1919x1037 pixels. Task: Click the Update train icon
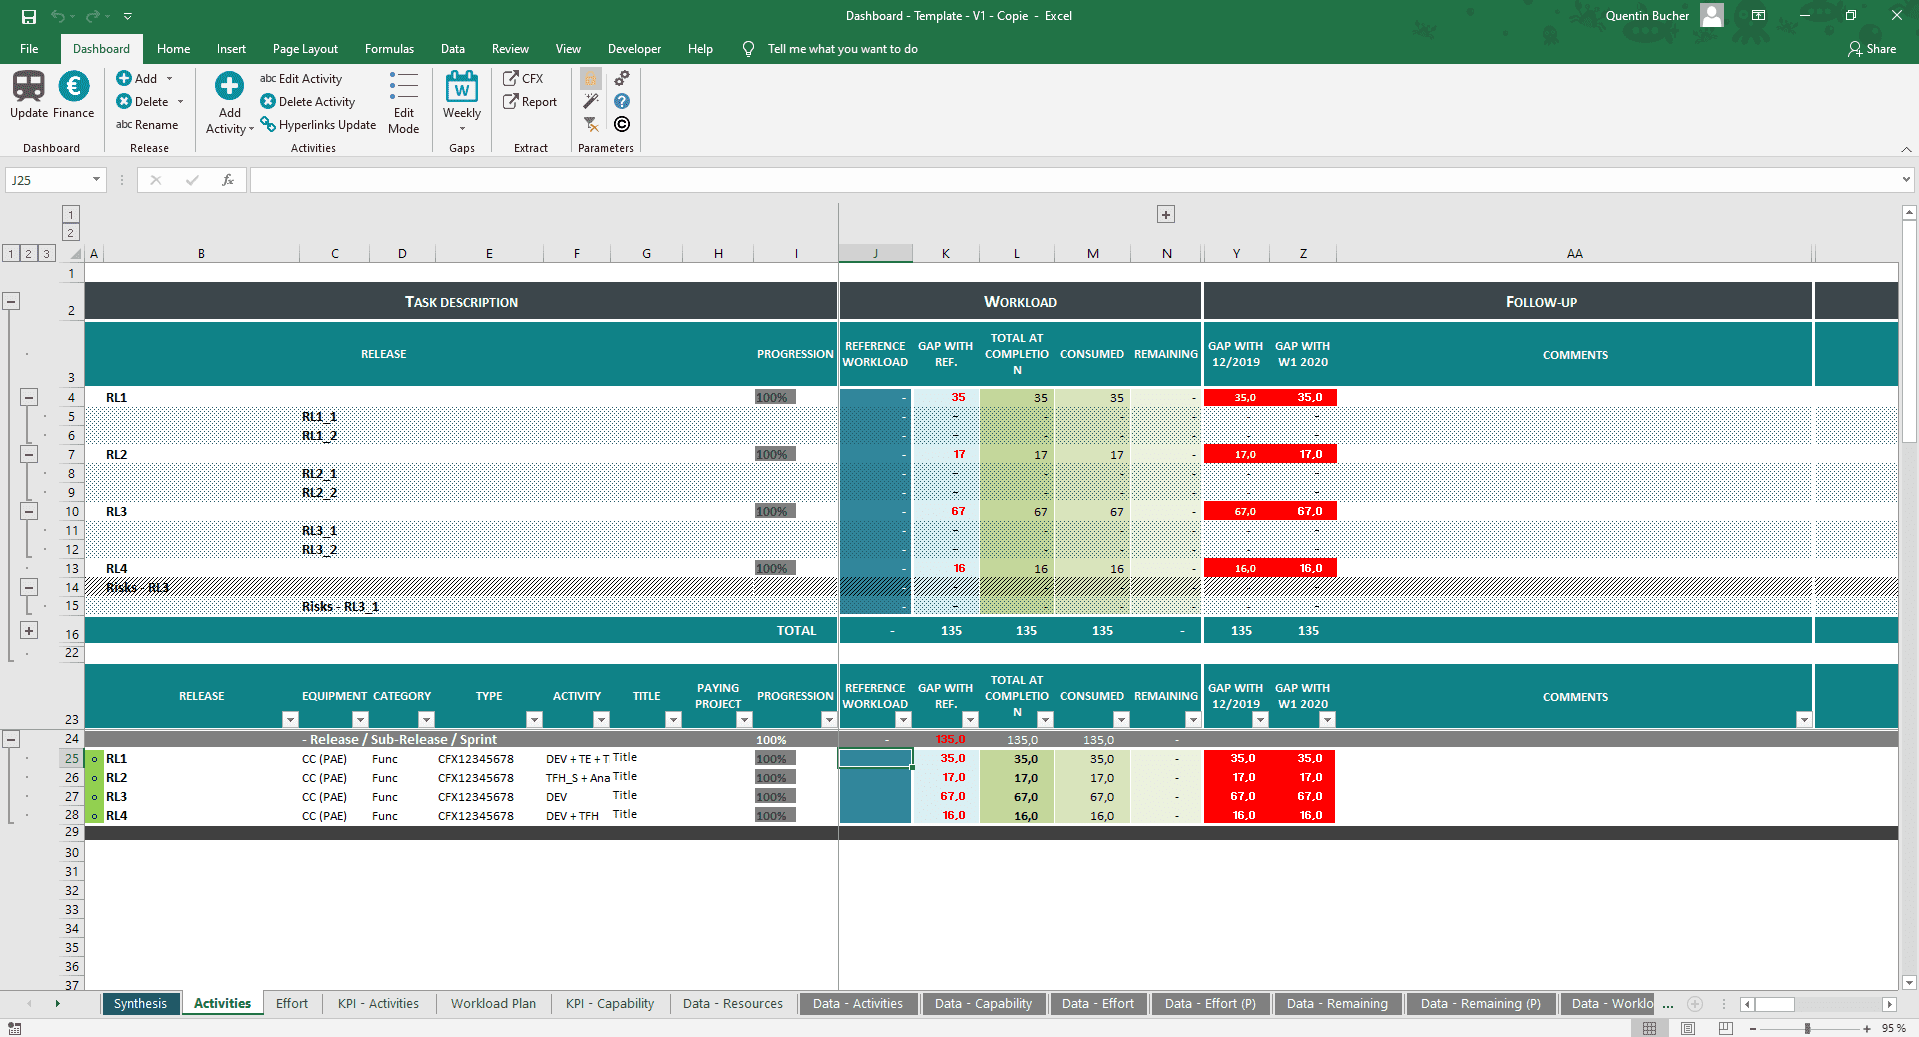click(28, 87)
